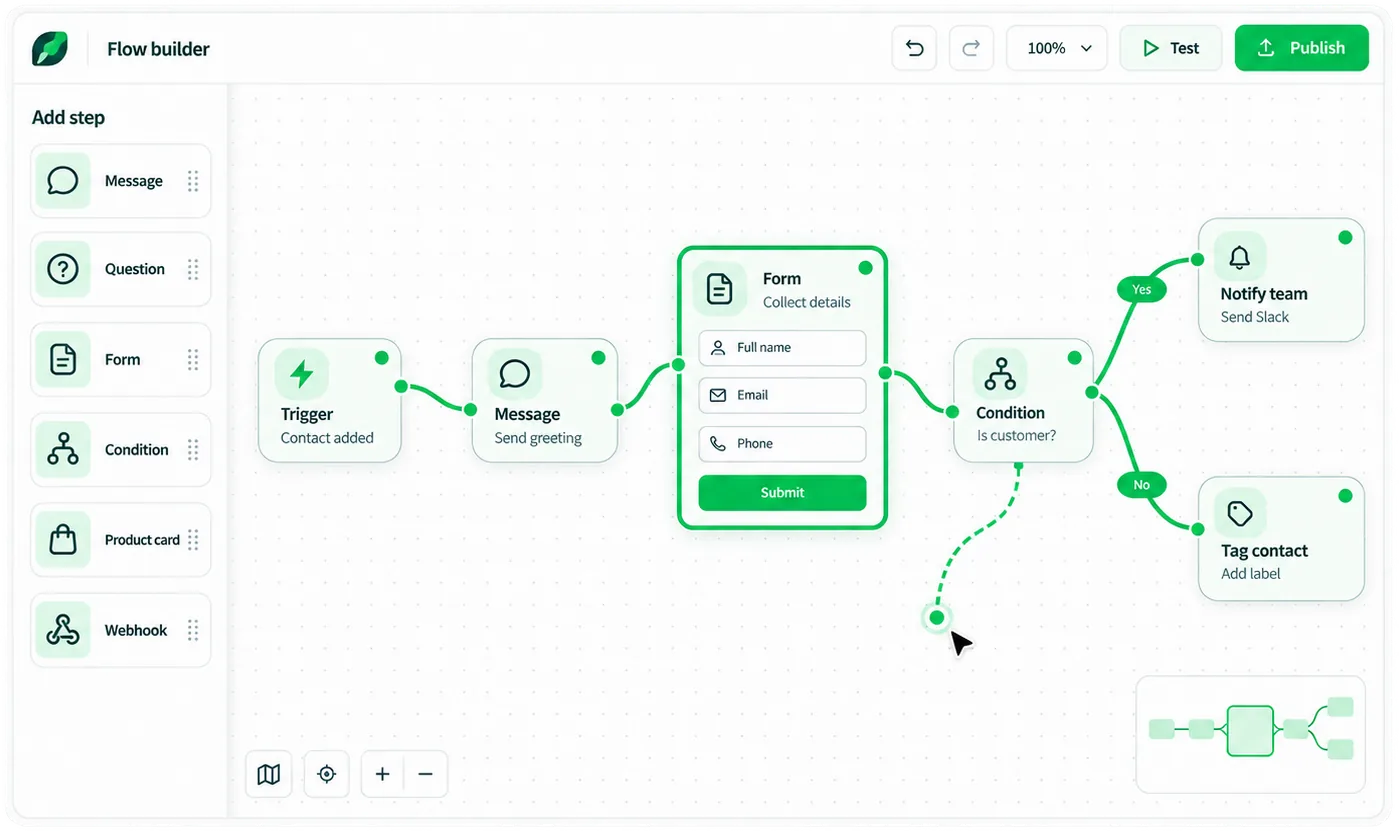Select the Send greeting Message node
Viewport: 1399px width, 831px height.
(x=545, y=400)
